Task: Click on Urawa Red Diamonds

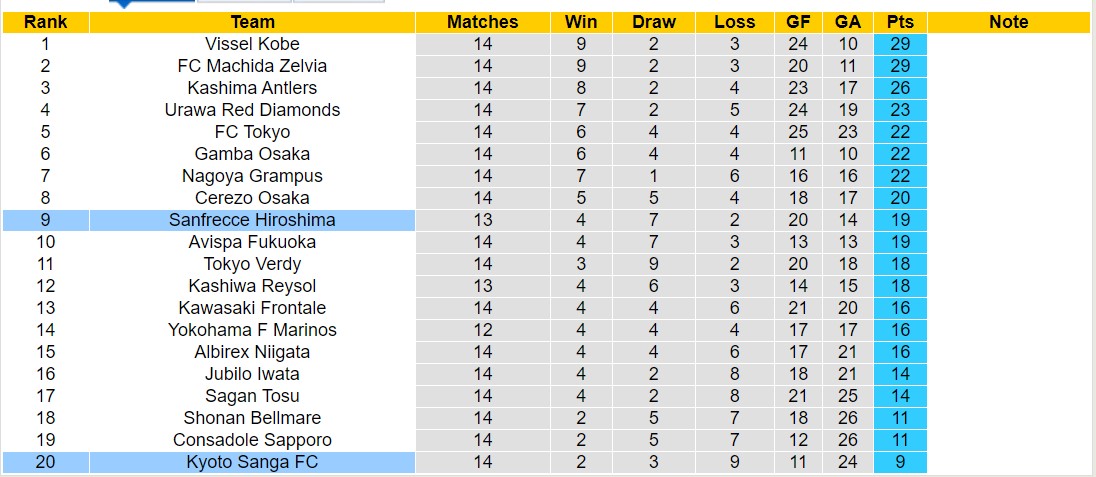Action: (x=252, y=110)
